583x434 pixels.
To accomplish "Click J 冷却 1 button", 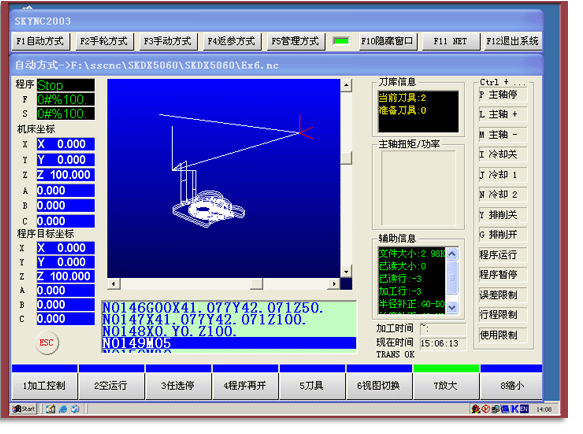I will tap(502, 175).
